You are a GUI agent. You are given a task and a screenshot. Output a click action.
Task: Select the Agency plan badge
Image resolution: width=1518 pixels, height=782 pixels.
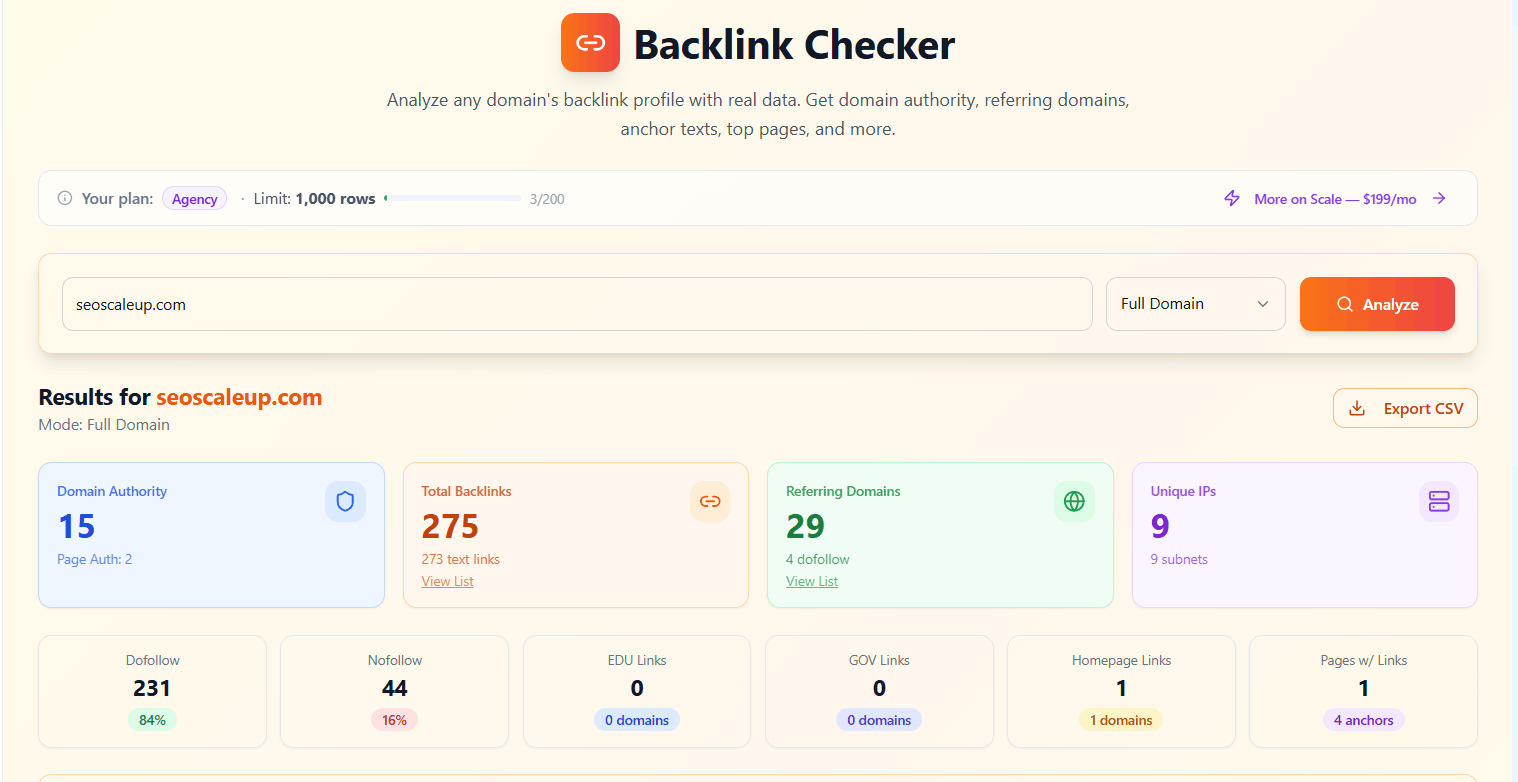(x=194, y=198)
